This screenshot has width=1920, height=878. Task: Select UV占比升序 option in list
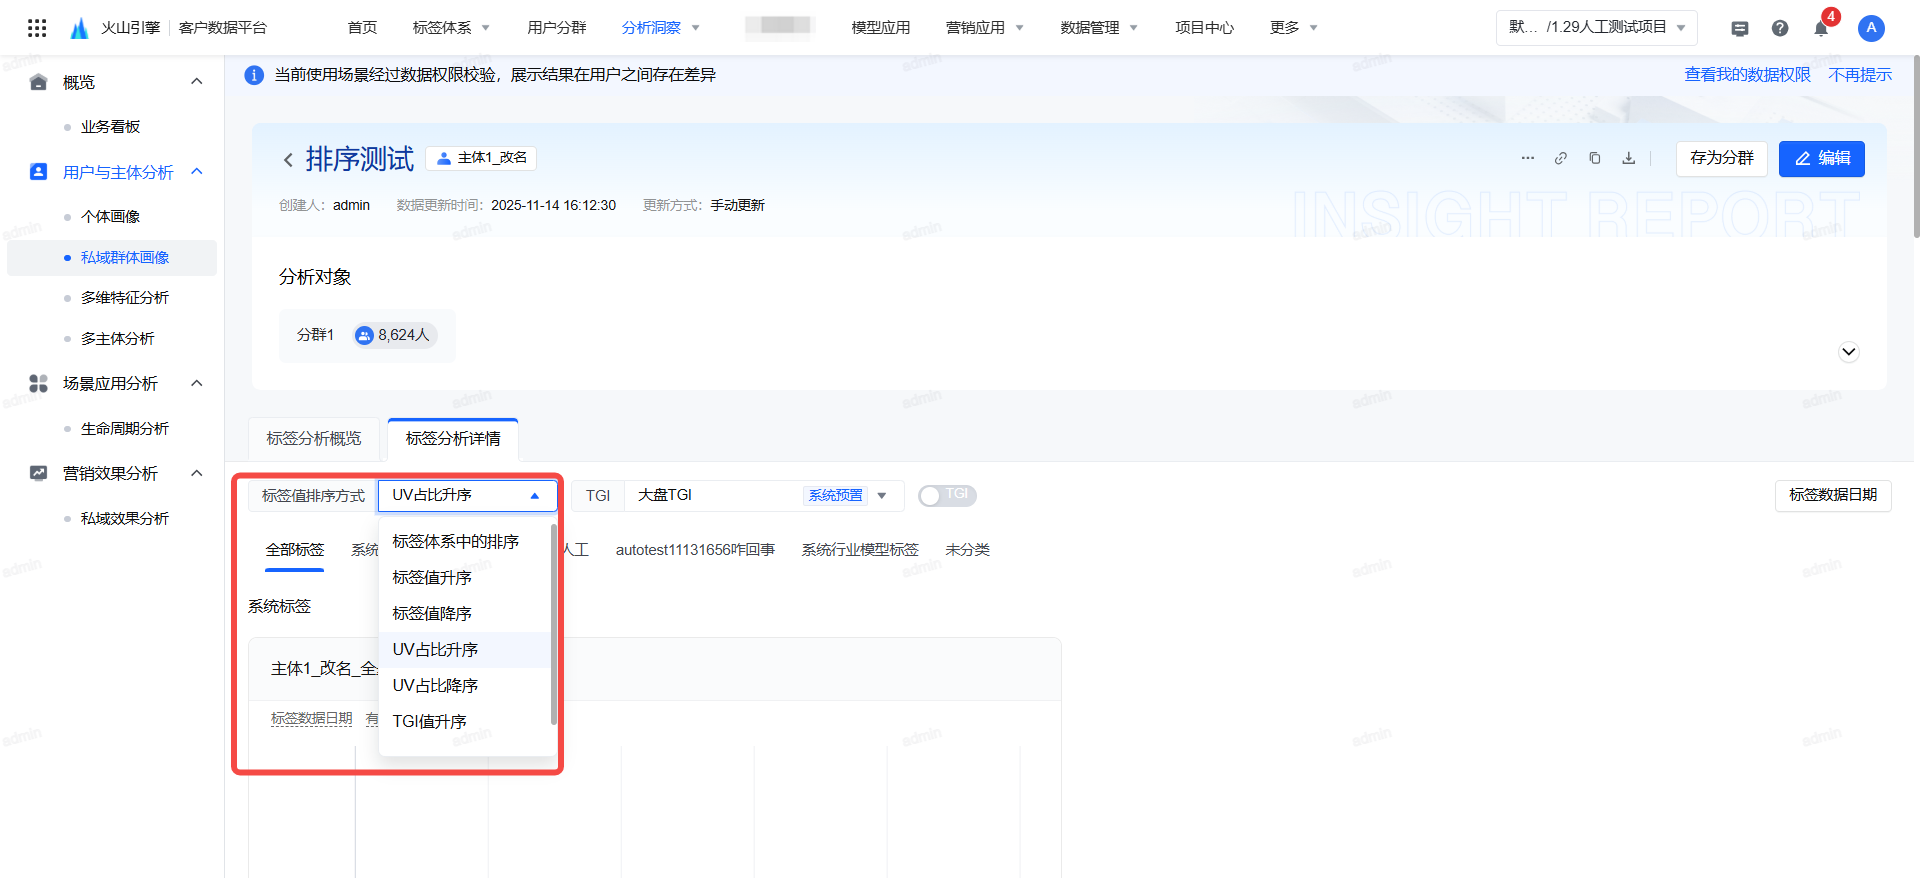pyautogui.click(x=465, y=650)
